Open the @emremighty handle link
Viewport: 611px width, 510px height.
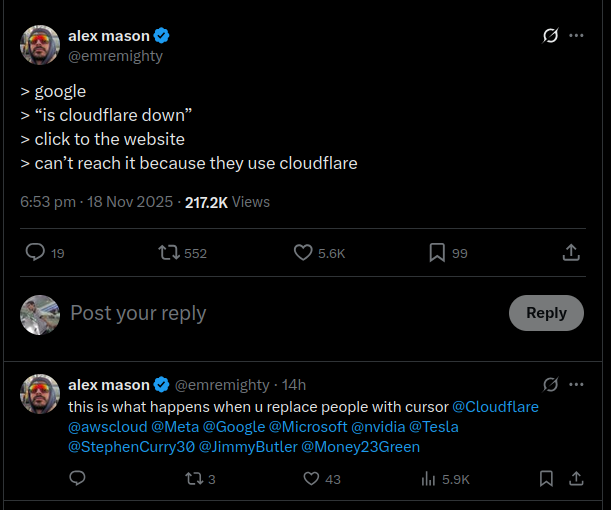[x=115, y=56]
